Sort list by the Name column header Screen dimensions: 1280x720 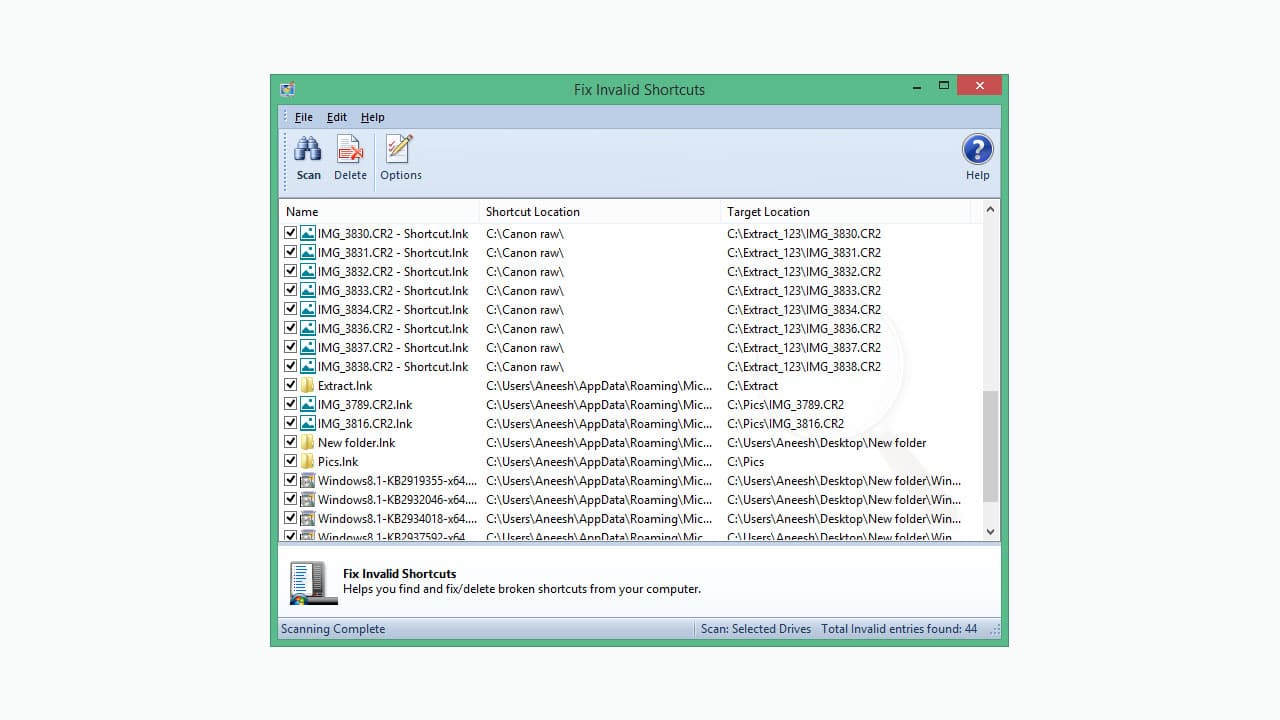click(x=378, y=211)
